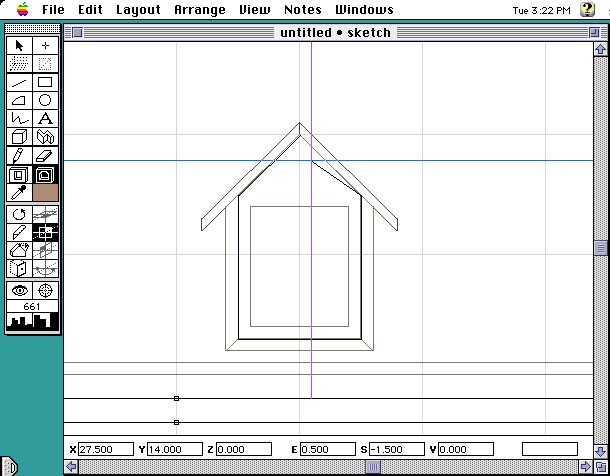Choose the rectangle tool
Image resolution: width=610 pixels, height=476 pixels.
45,82
